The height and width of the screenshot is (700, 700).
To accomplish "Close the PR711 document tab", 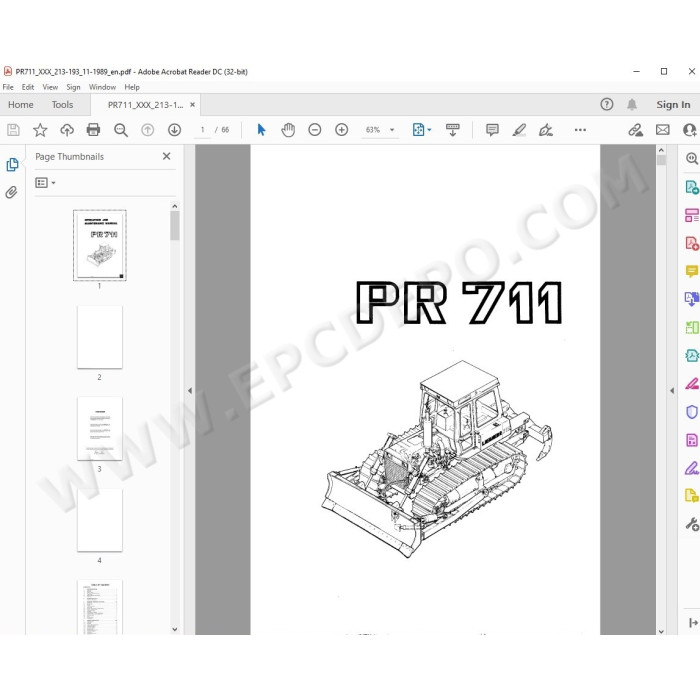I will click(x=192, y=104).
